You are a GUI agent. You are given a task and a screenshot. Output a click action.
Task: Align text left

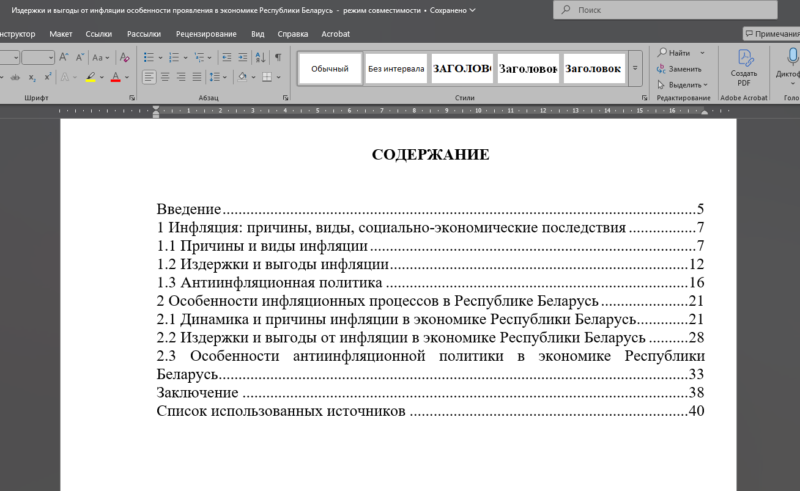coord(149,77)
